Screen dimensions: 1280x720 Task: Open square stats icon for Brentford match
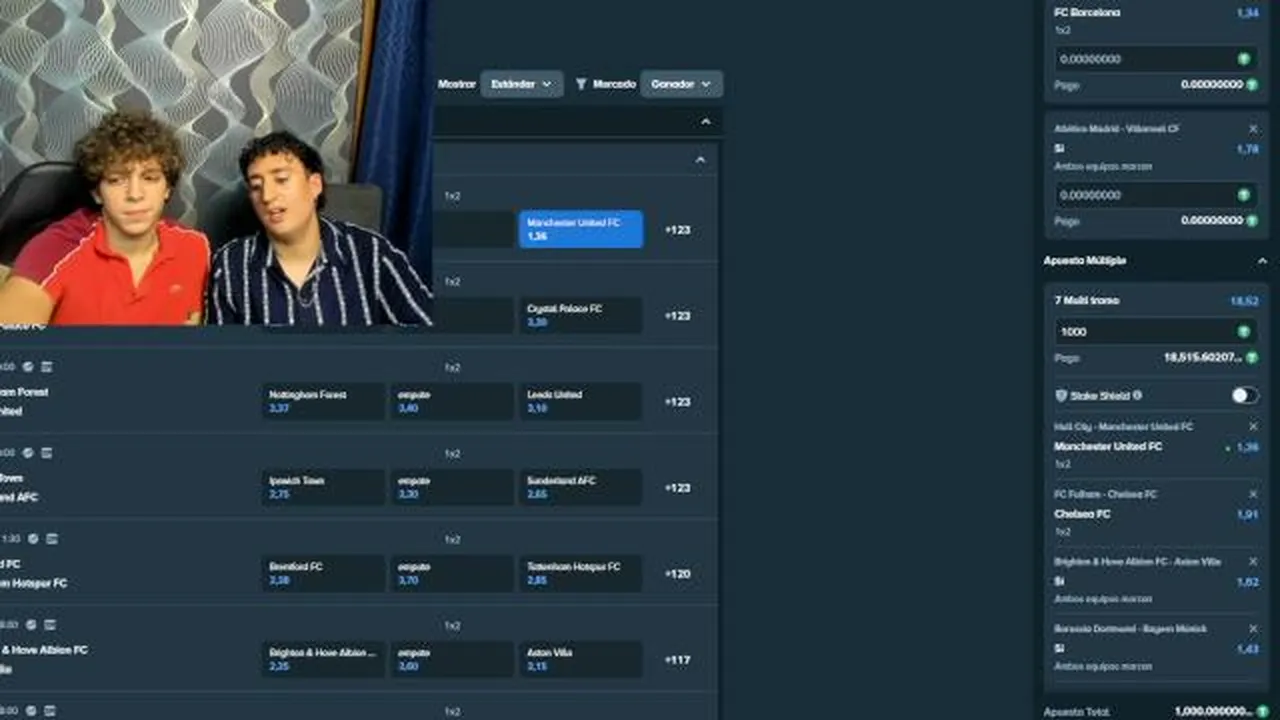pos(52,539)
